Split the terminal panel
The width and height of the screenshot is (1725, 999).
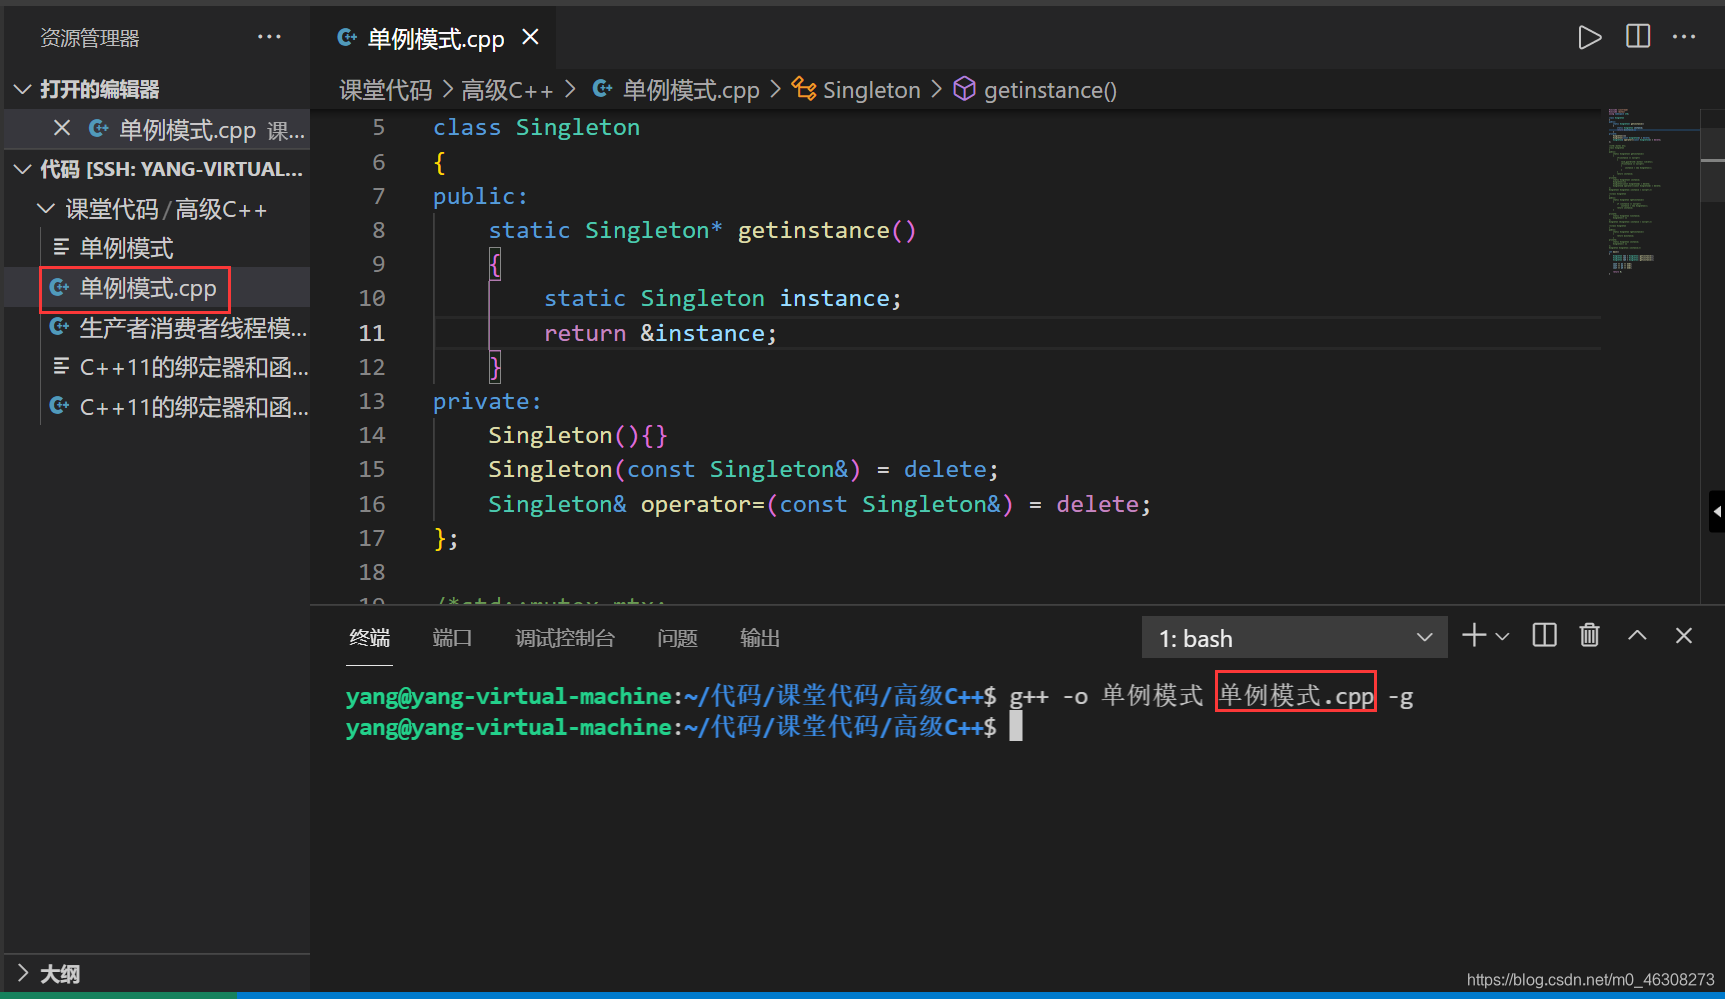coord(1544,635)
